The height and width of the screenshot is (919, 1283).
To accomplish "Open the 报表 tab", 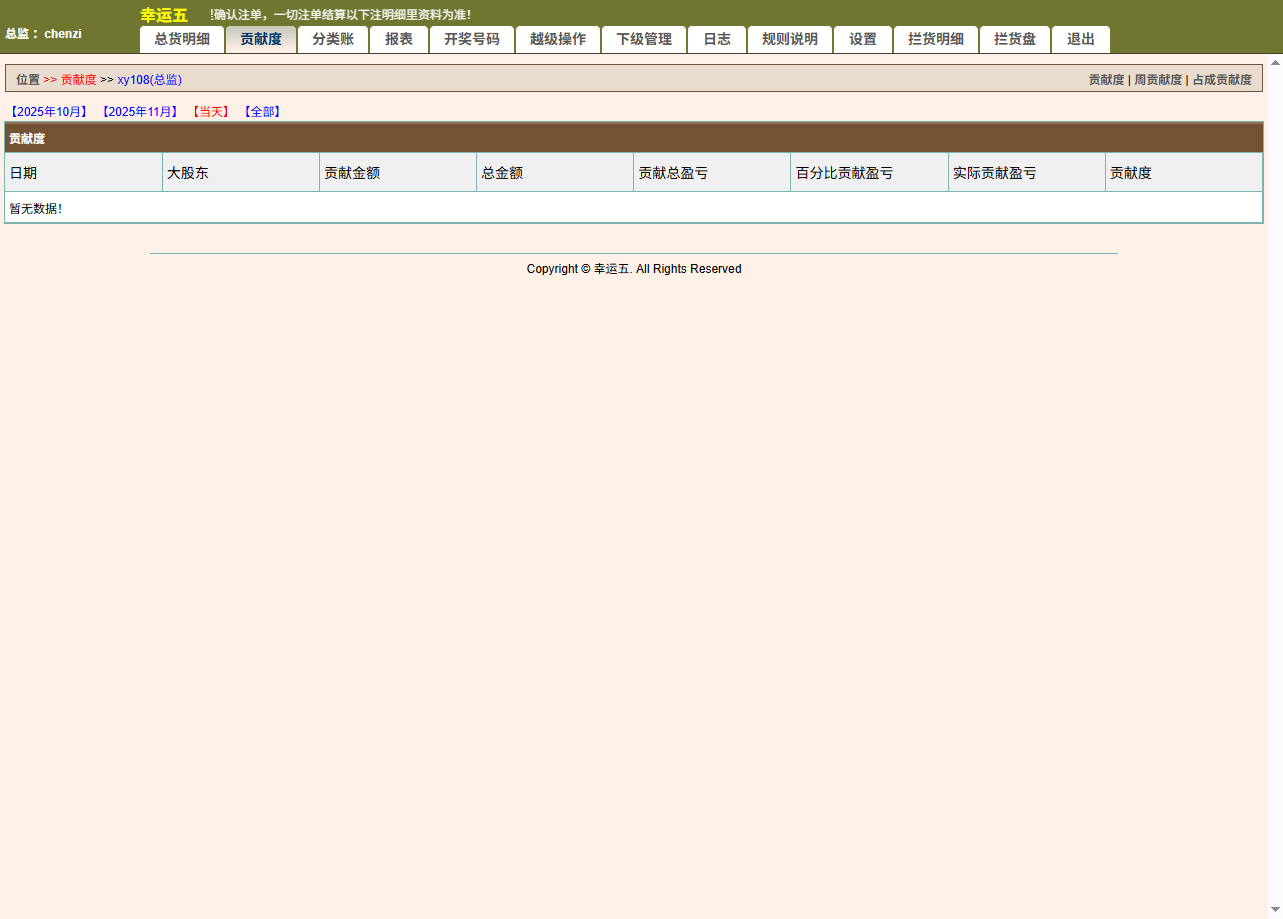I will [399, 40].
